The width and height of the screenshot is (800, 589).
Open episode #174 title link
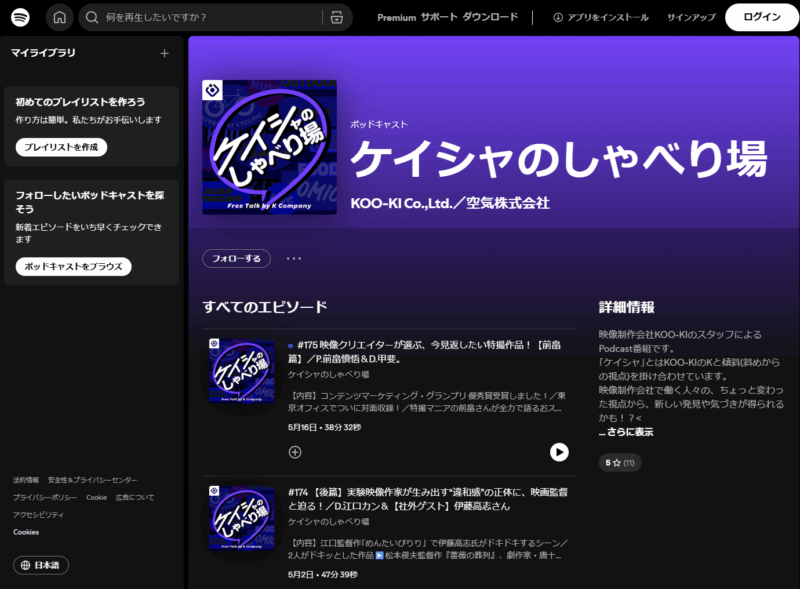[x=428, y=499]
